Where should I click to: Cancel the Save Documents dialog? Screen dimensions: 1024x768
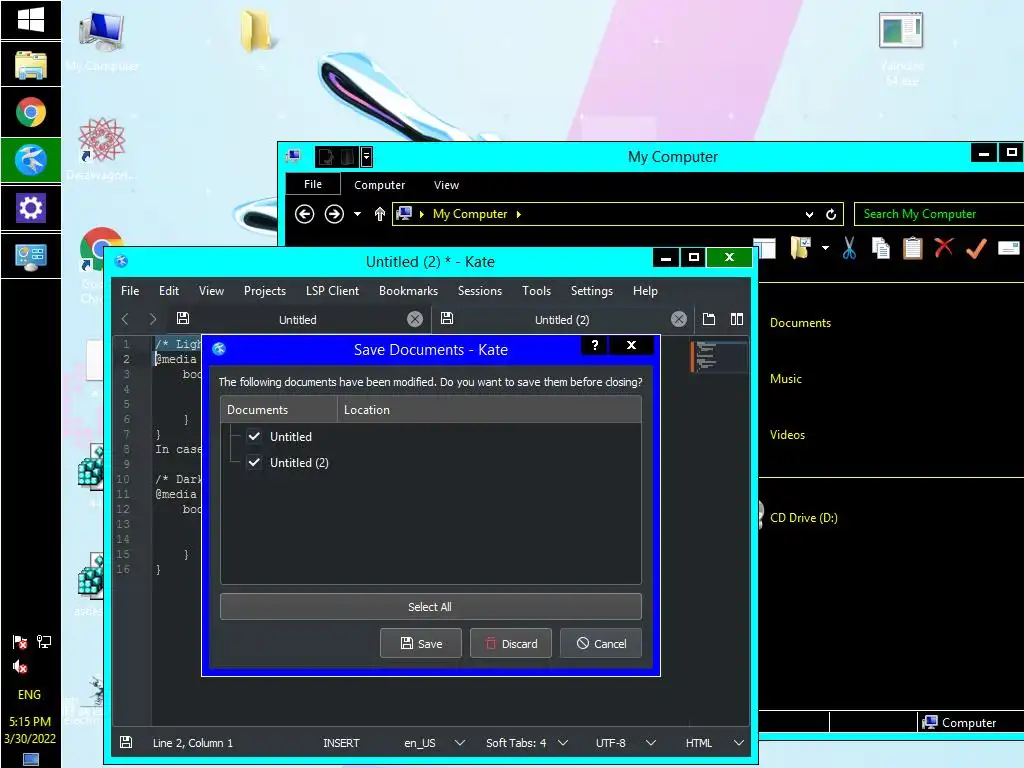pyautogui.click(x=601, y=643)
